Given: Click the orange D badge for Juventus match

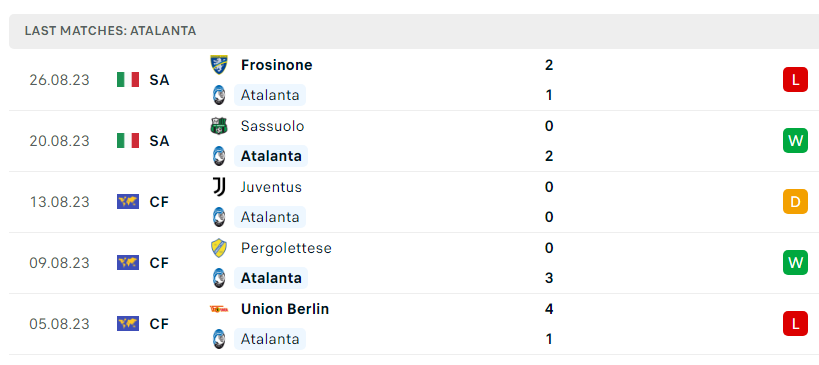Looking at the screenshot, I should click(x=795, y=202).
